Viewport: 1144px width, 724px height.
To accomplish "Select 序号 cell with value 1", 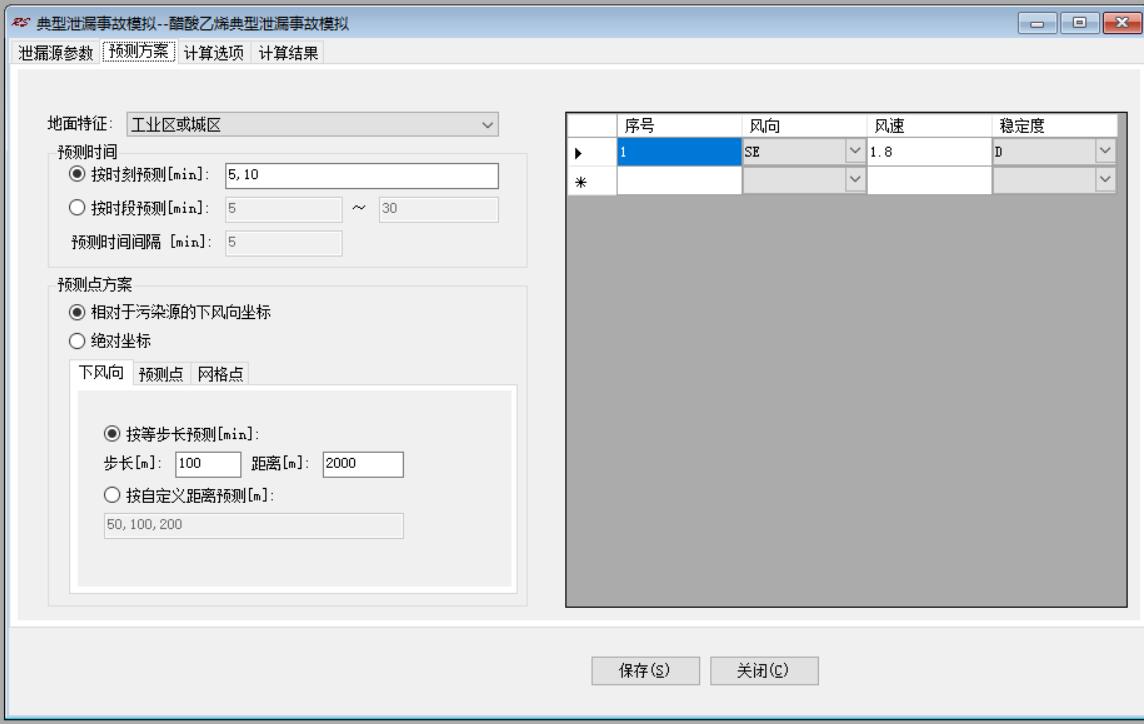I will [x=679, y=152].
